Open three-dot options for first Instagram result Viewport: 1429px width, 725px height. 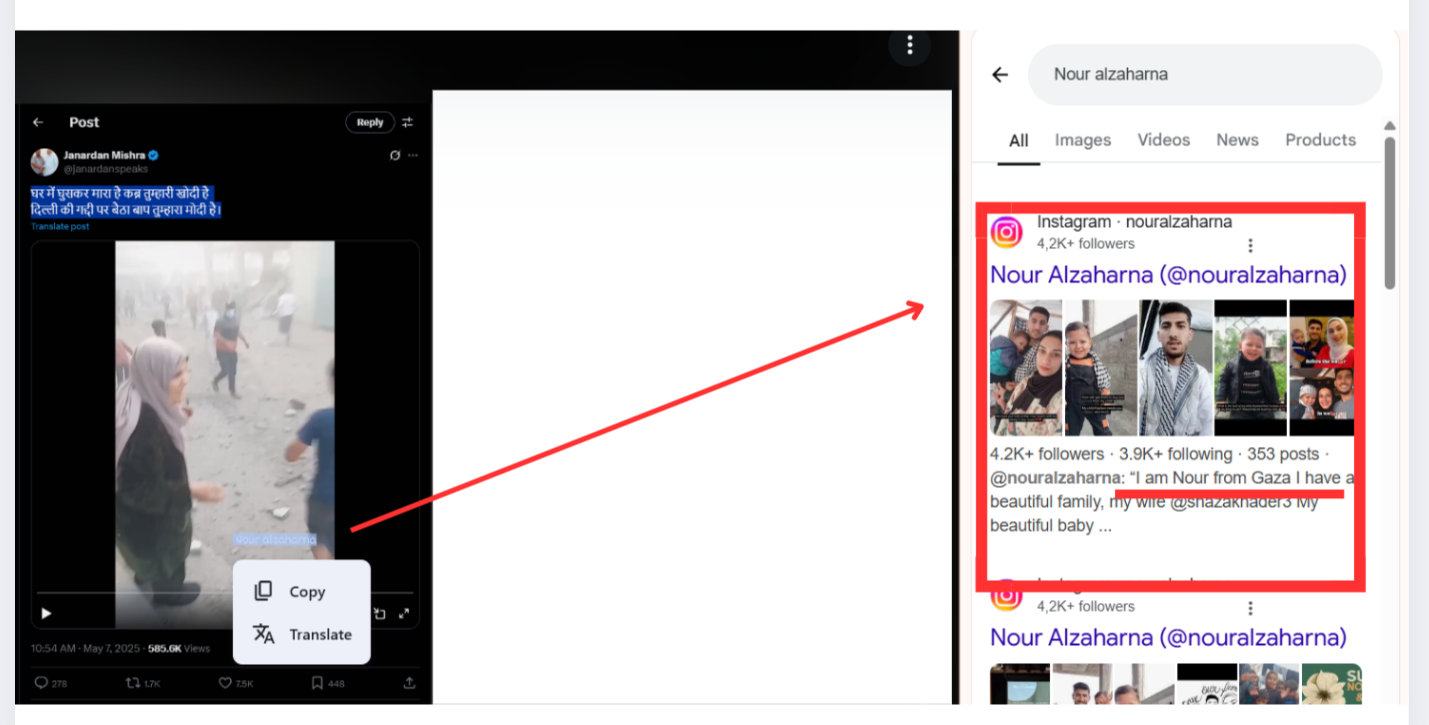[1250, 245]
